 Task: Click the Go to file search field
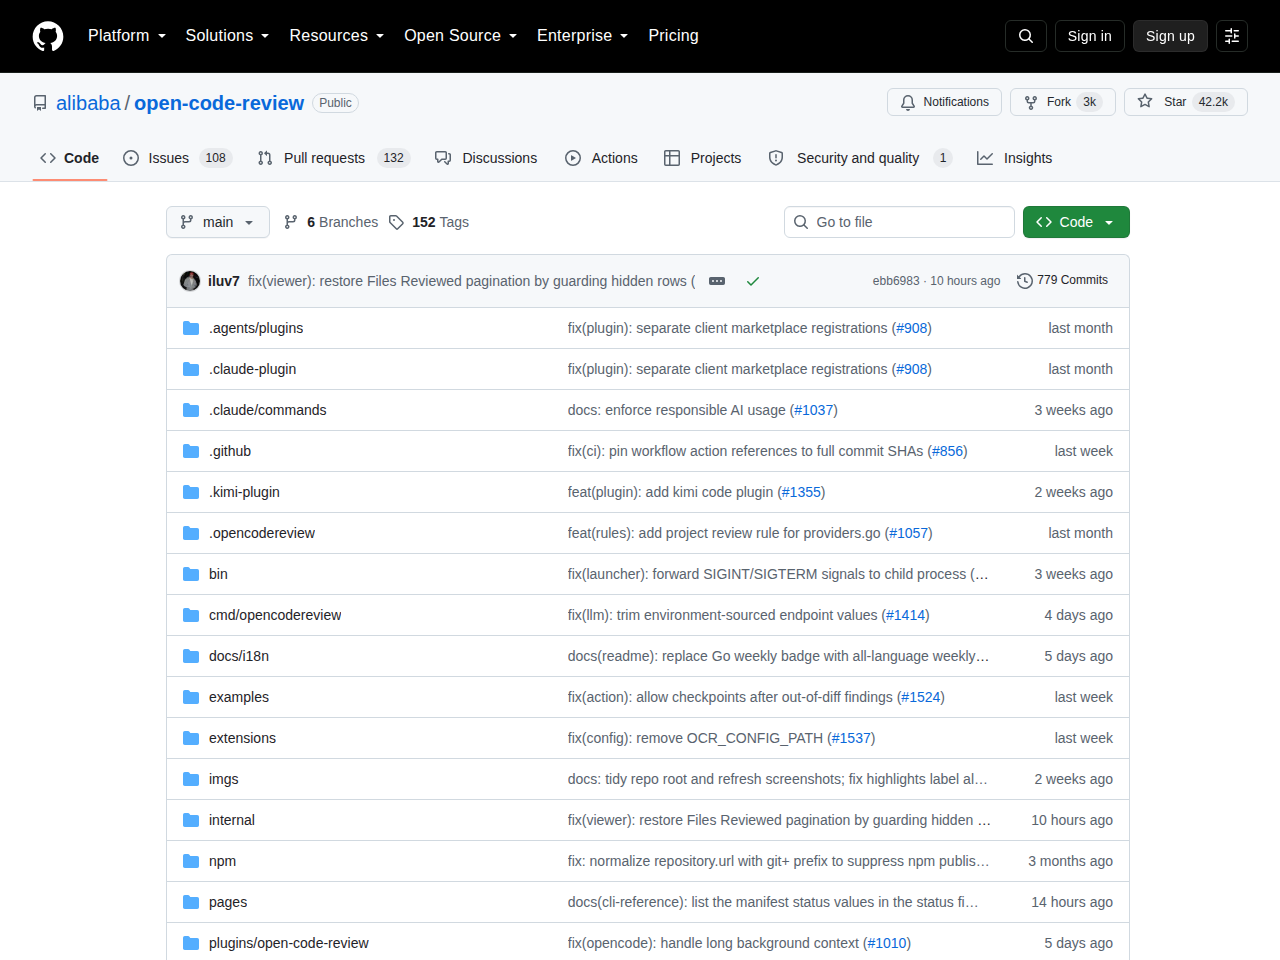(899, 222)
